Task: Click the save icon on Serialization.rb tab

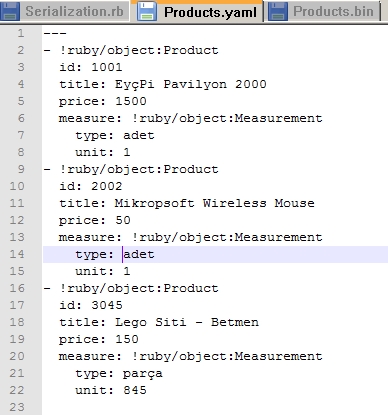Action: coord(10,11)
